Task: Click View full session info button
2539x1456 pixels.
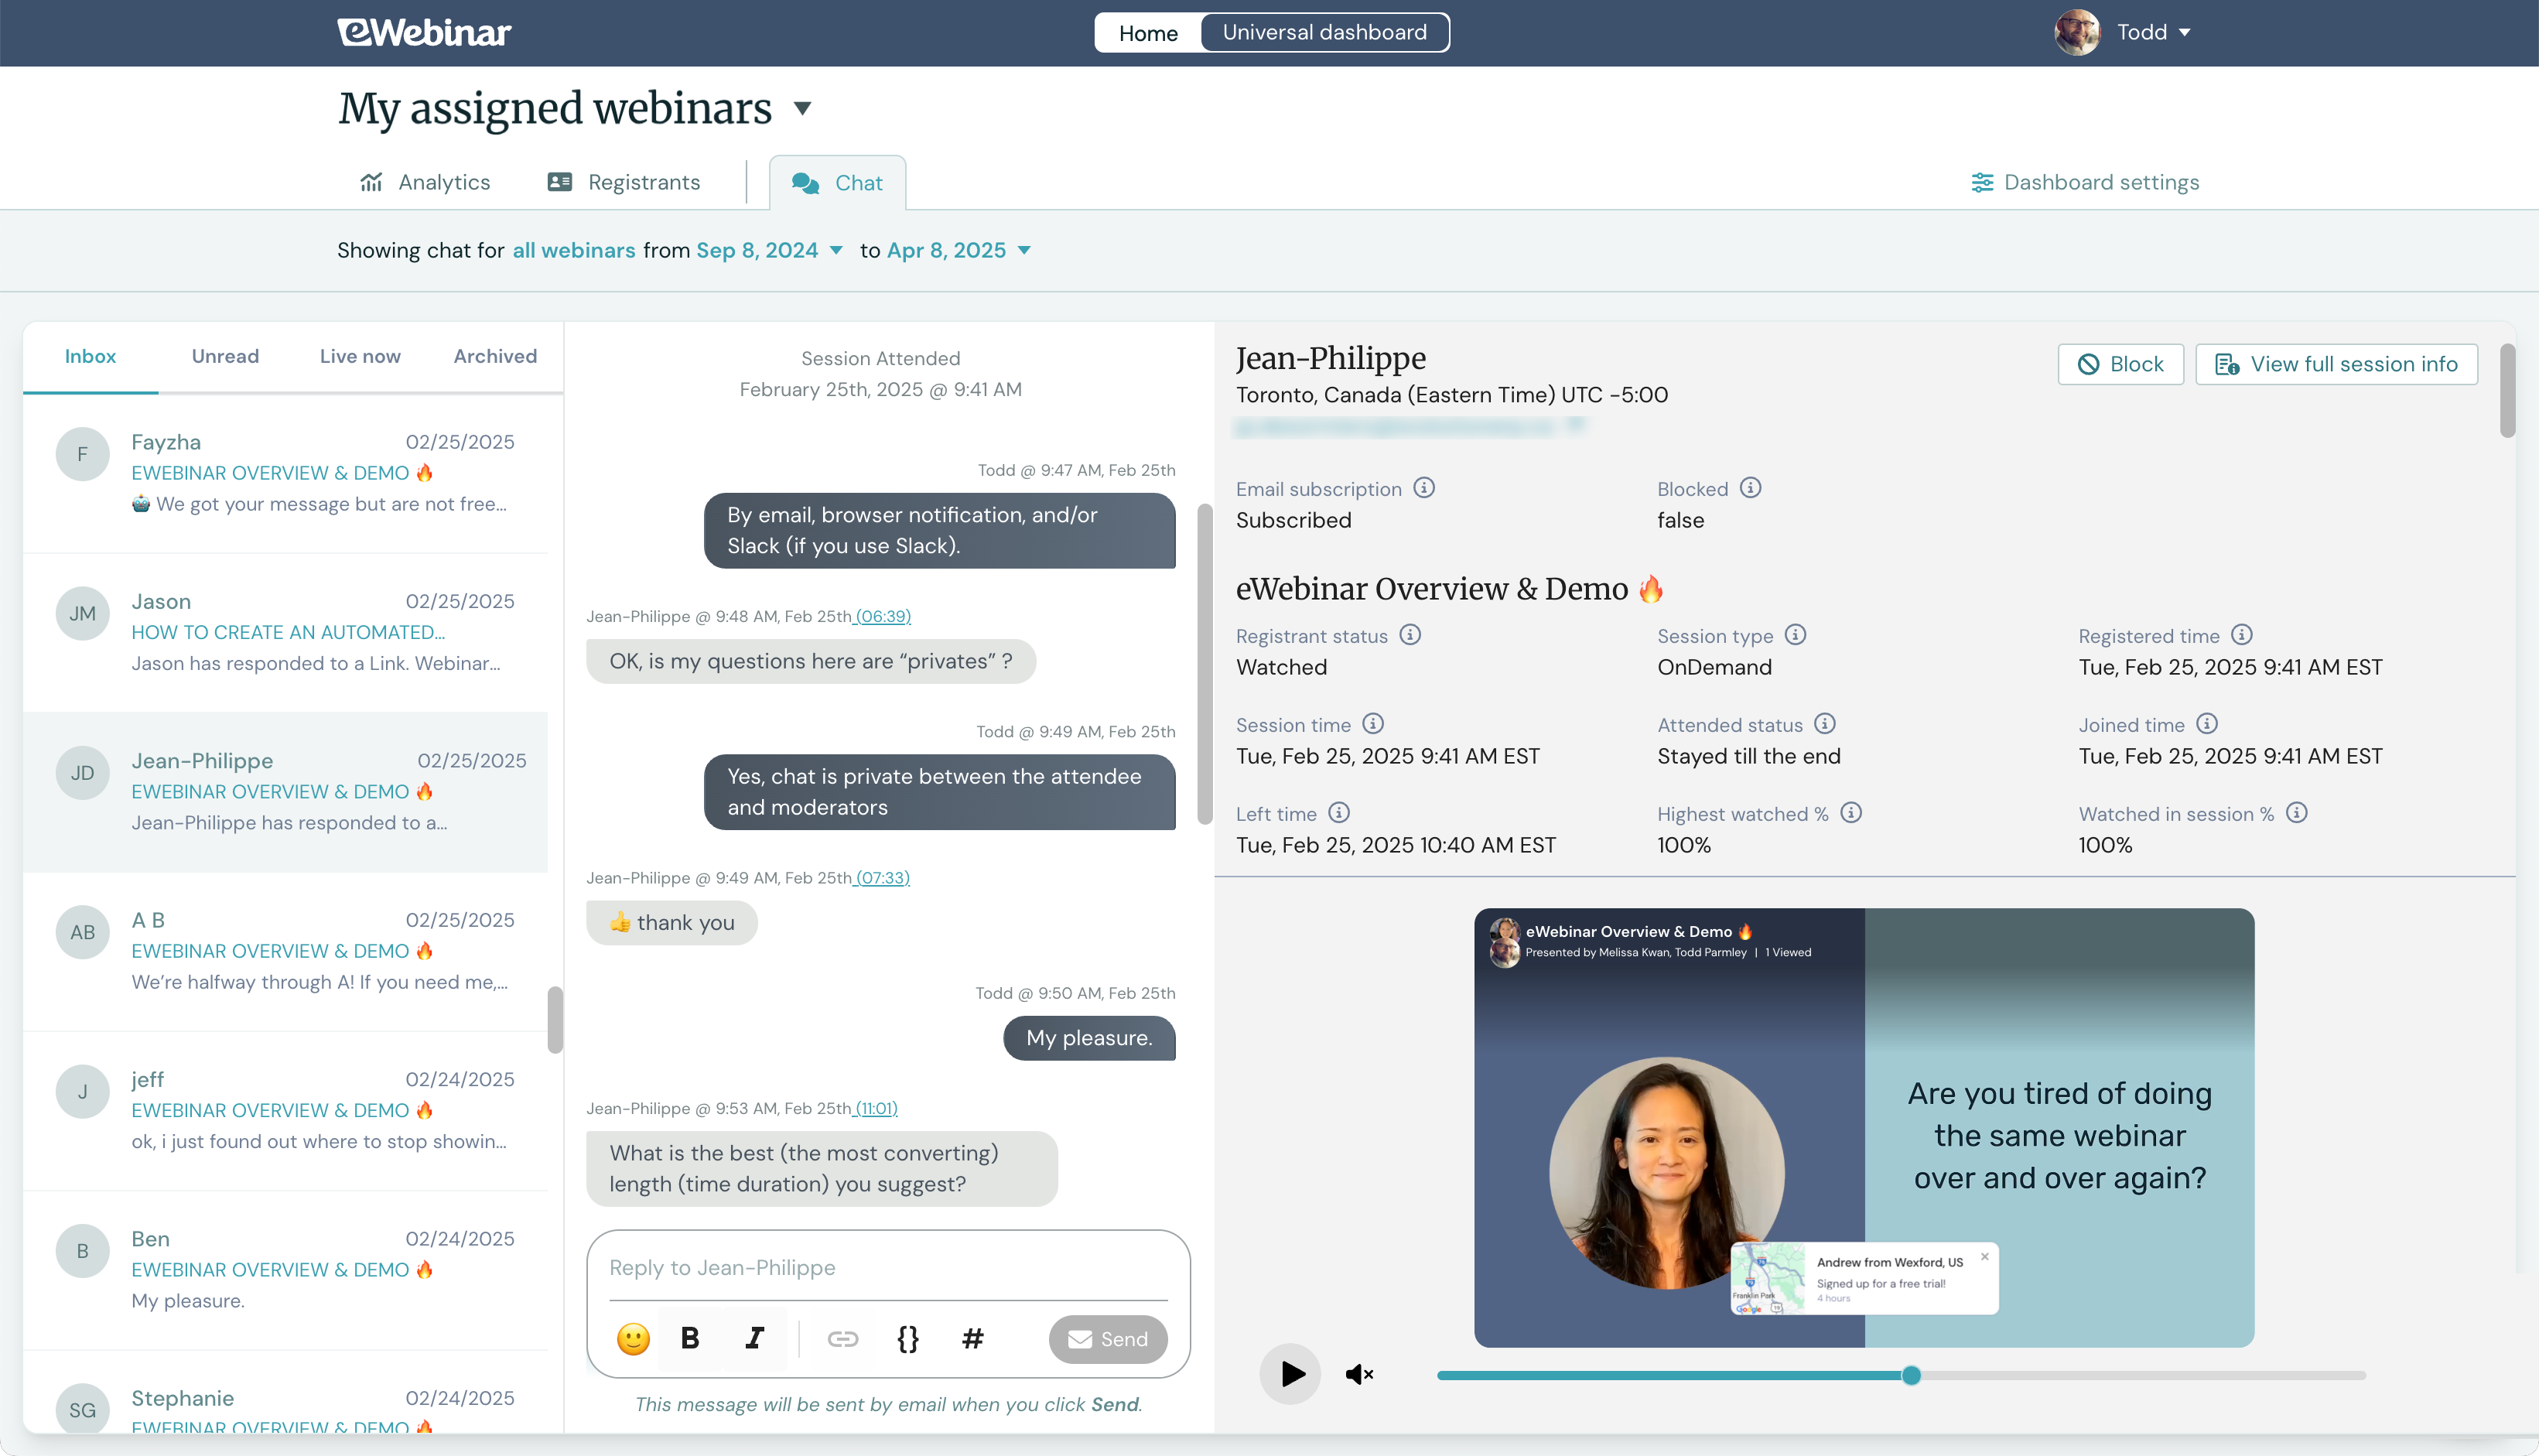Action: coord(2336,364)
